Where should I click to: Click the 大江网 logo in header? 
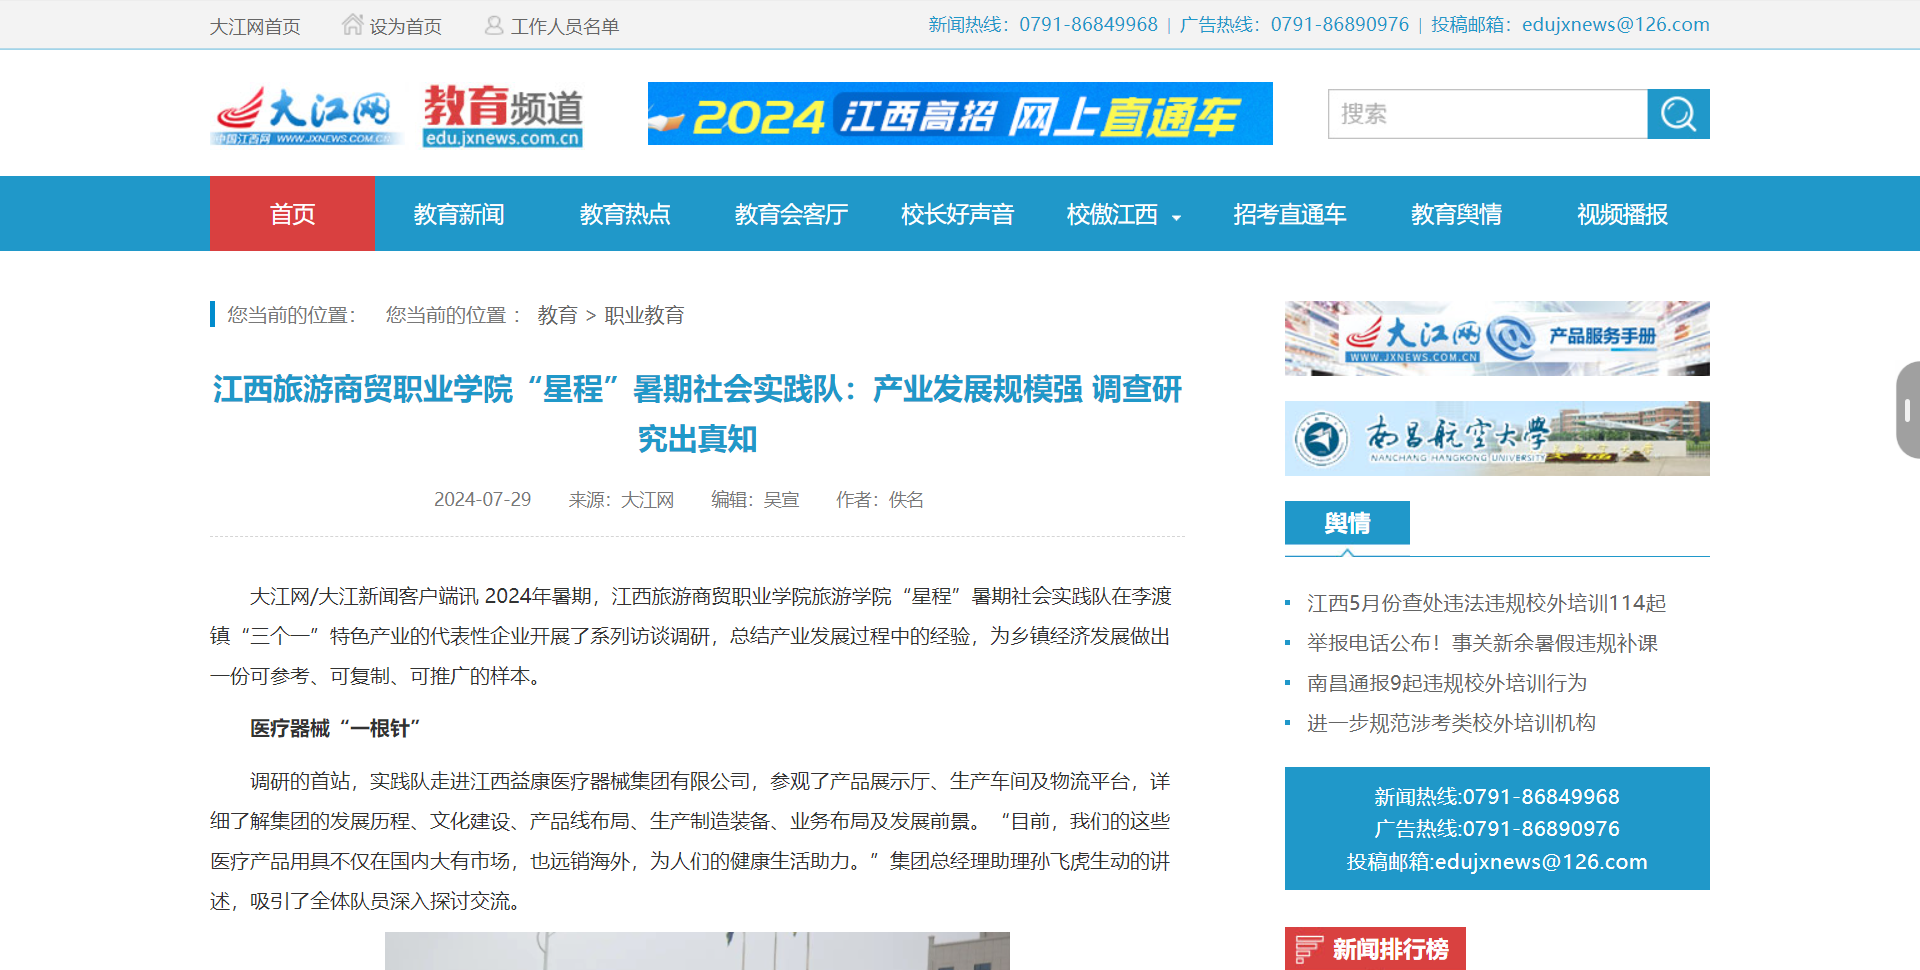pos(305,115)
